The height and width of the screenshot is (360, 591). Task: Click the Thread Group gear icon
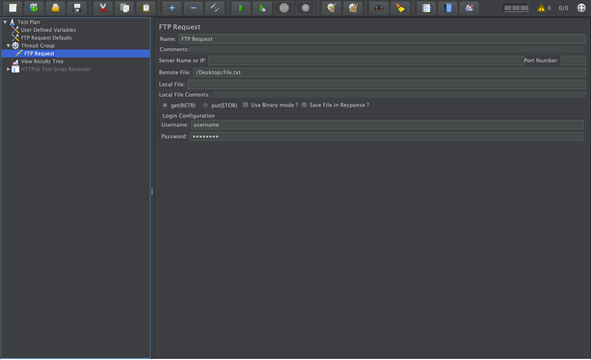15,46
